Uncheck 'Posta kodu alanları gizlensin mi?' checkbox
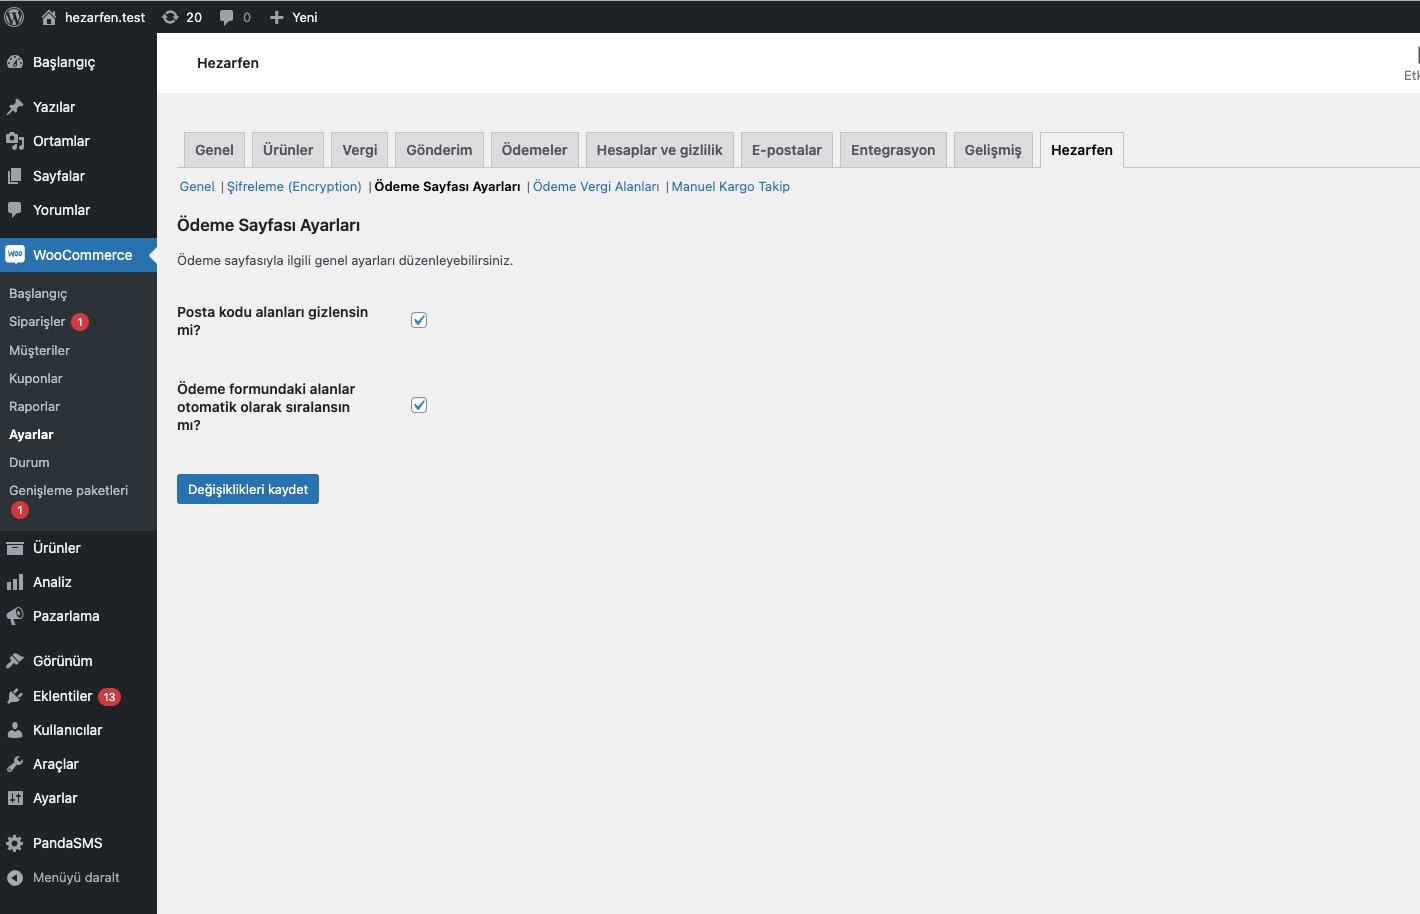 (x=419, y=320)
